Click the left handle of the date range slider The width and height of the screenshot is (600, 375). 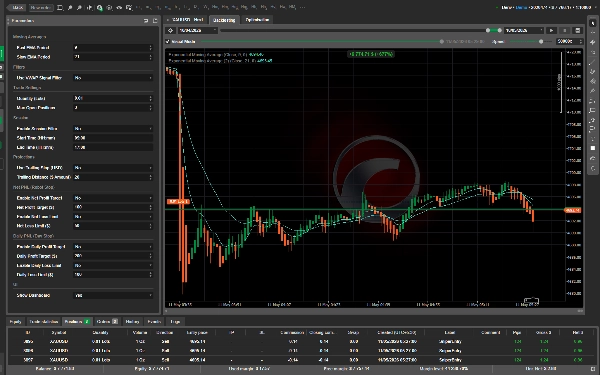point(488,30)
